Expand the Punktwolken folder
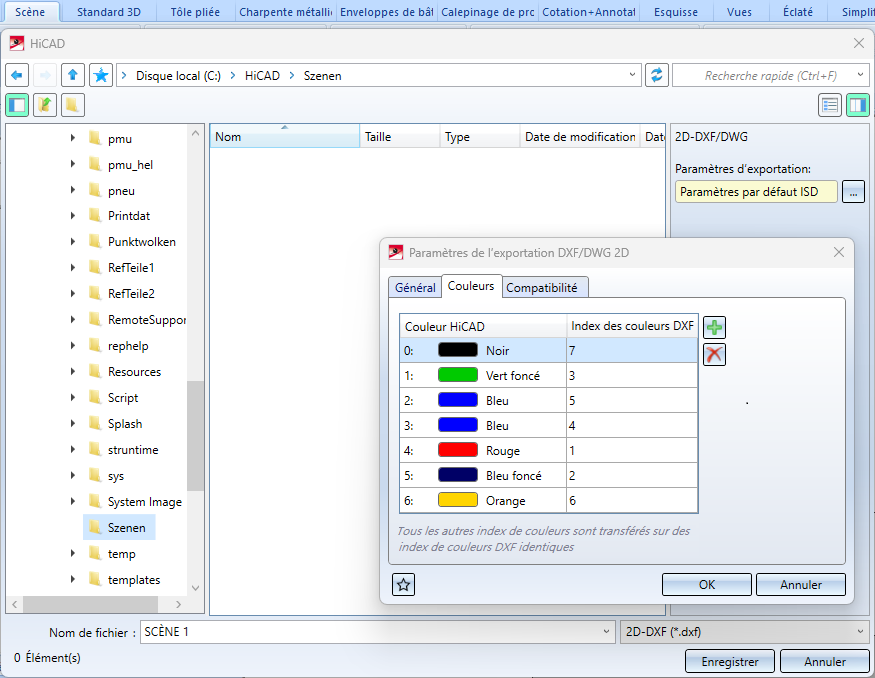Screen dimensions: 875x678 click(x=73, y=242)
